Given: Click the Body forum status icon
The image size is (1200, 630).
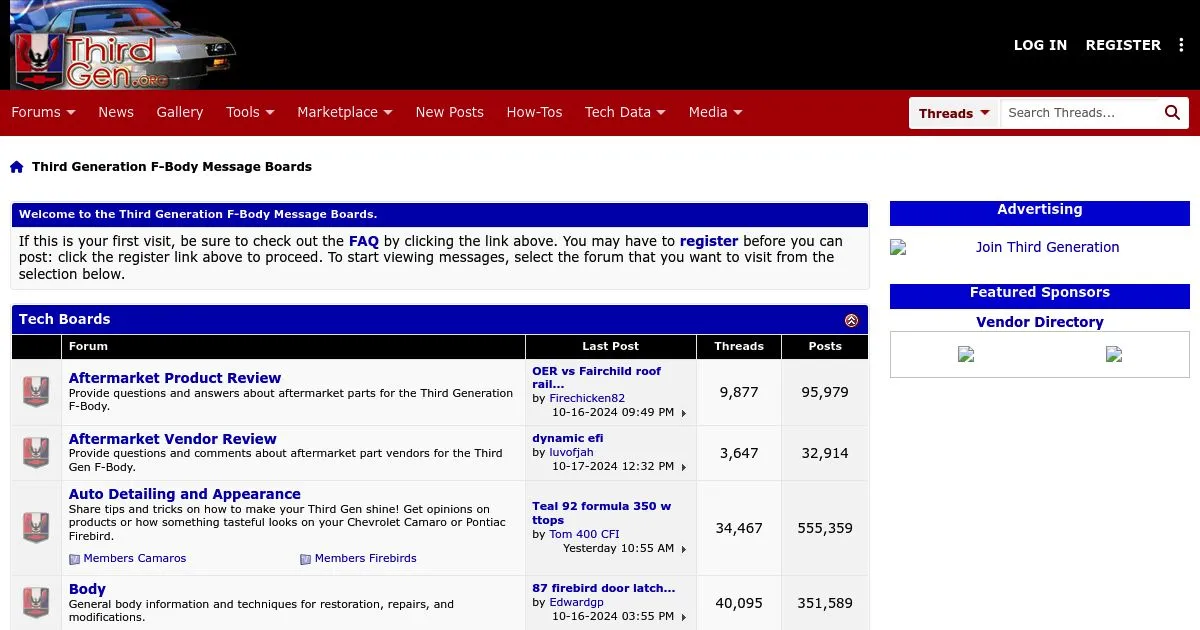Looking at the screenshot, I should coord(36,603).
